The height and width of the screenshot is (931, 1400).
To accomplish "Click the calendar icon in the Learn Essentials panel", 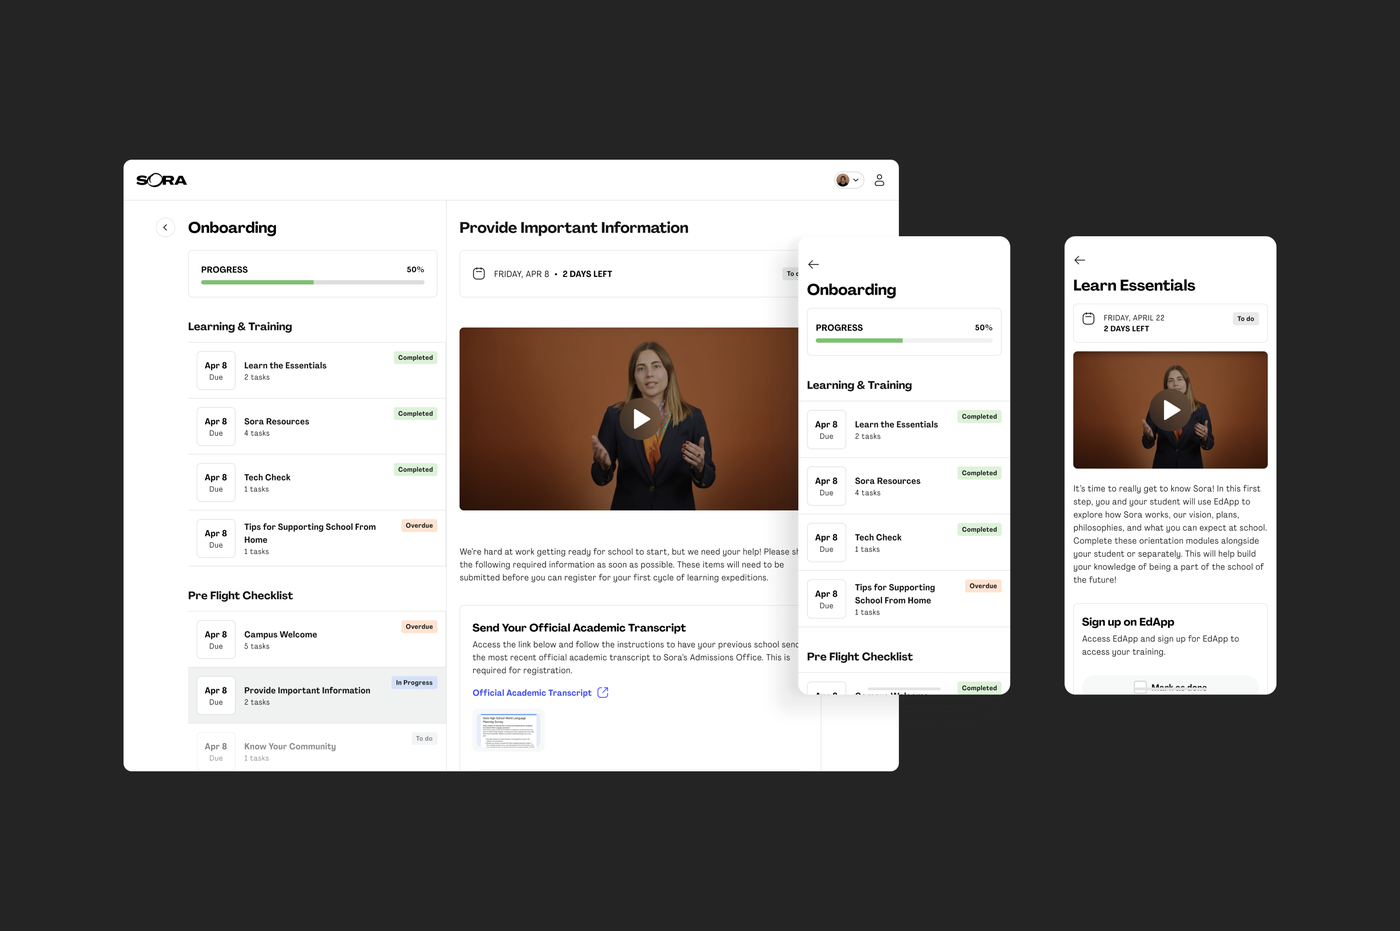I will point(1088,319).
